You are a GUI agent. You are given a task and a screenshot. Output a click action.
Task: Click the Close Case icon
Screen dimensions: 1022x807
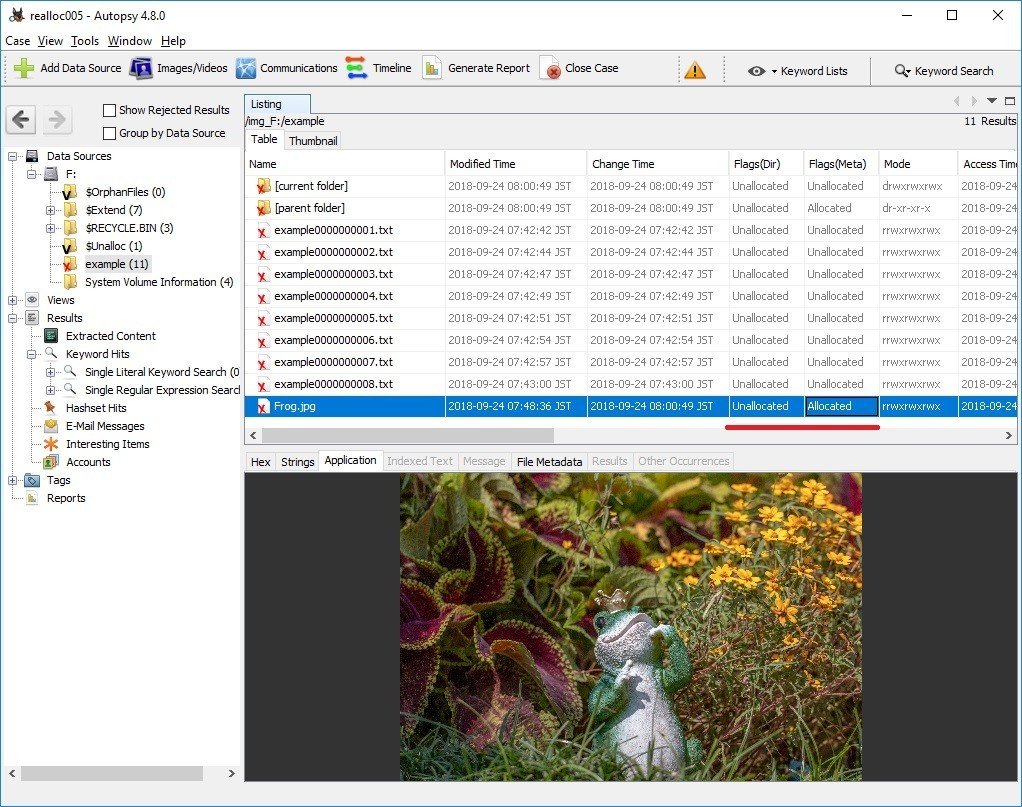[551, 69]
